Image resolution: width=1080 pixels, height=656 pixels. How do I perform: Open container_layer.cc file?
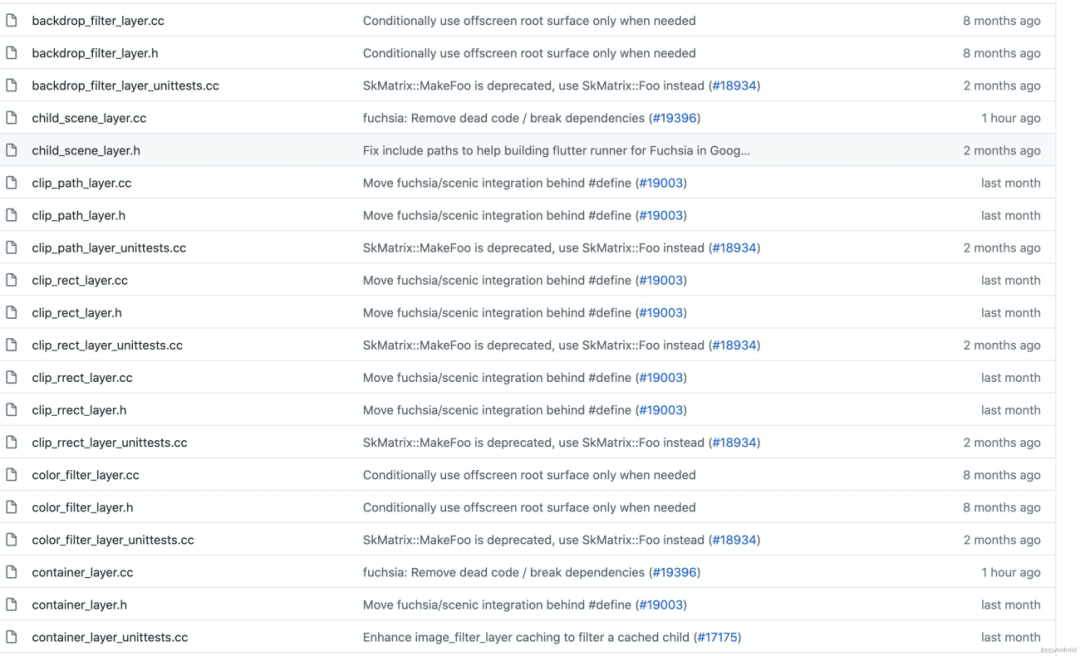pyautogui.click(x=82, y=573)
